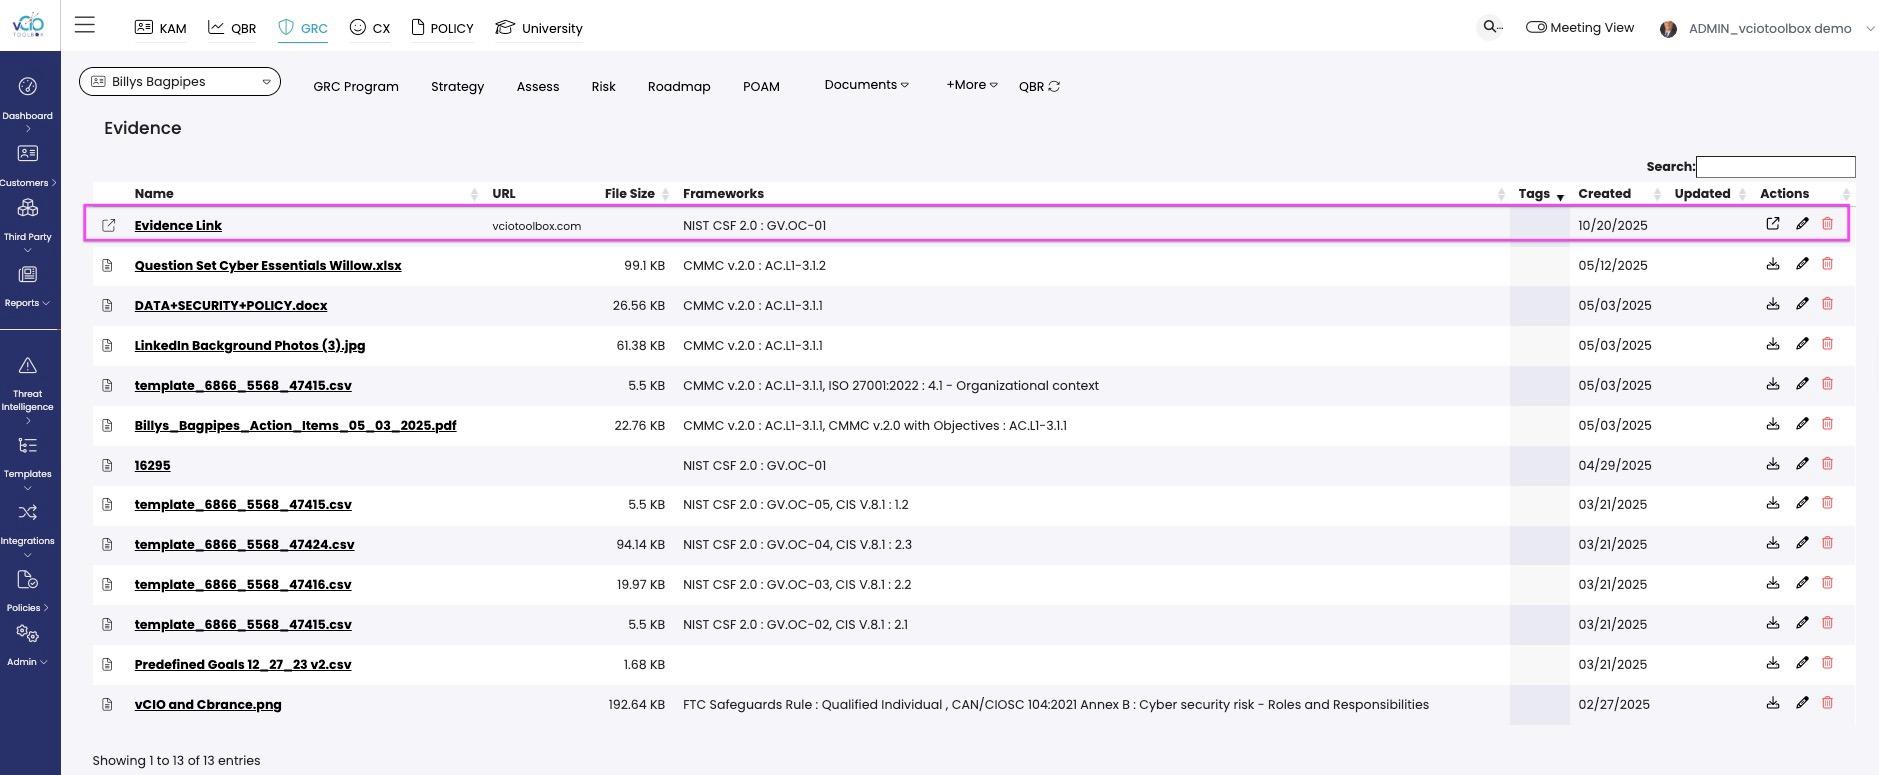Switch to the POLICY top tab
1879x775 pixels.
click(x=442, y=28)
